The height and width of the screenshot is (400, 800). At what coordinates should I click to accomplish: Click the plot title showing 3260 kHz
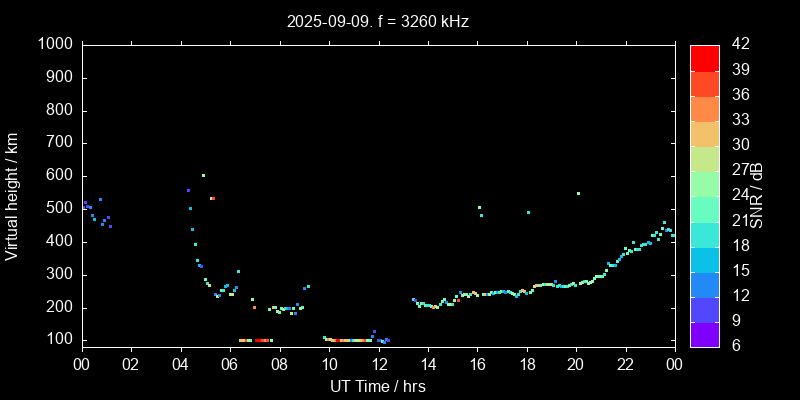(x=377, y=20)
